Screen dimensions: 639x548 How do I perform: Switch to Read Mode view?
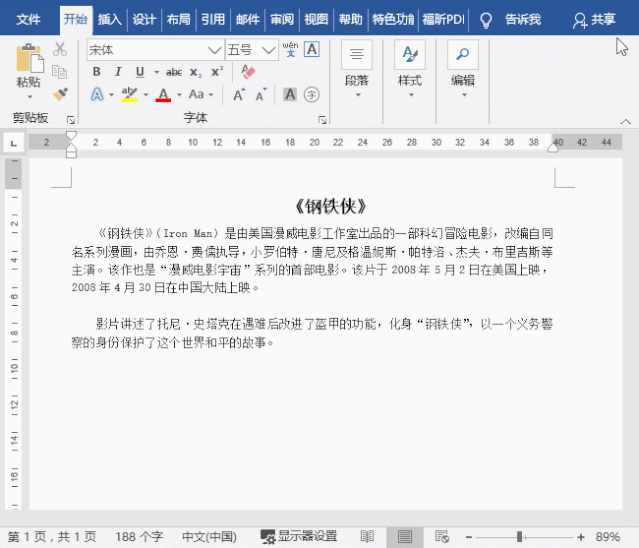367,537
